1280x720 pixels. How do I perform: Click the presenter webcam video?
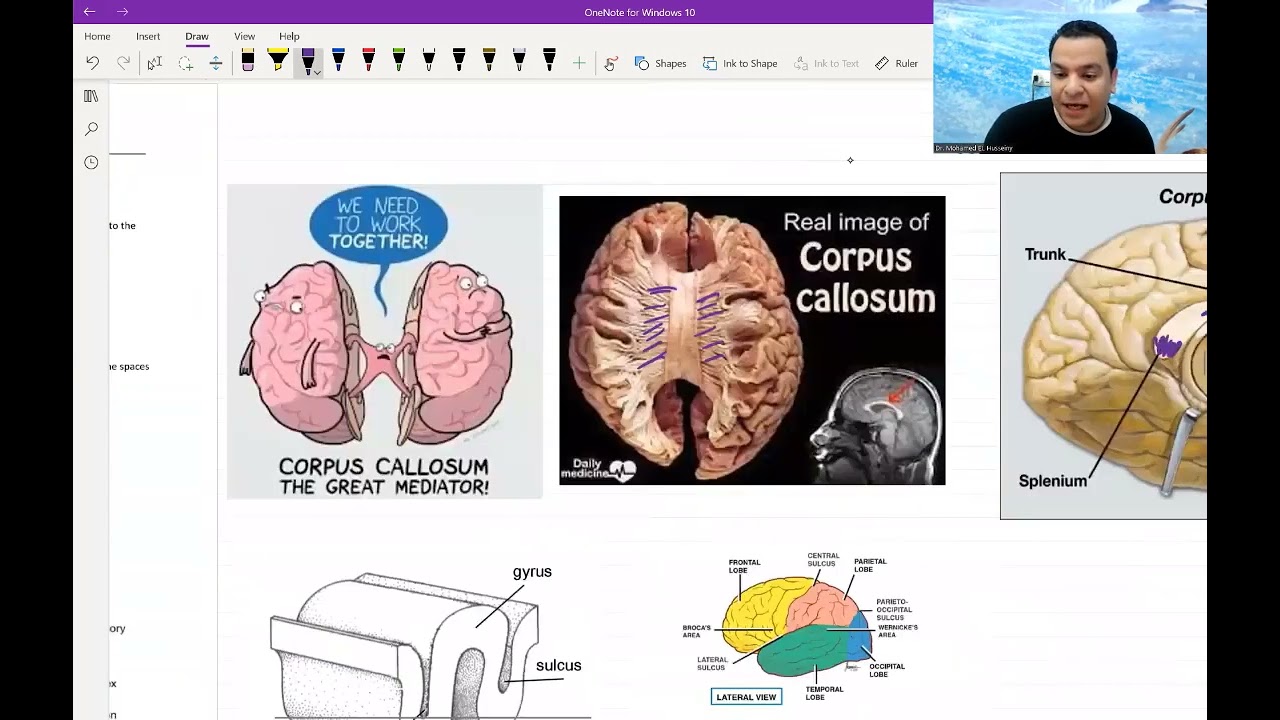click(x=1070, y=77)
